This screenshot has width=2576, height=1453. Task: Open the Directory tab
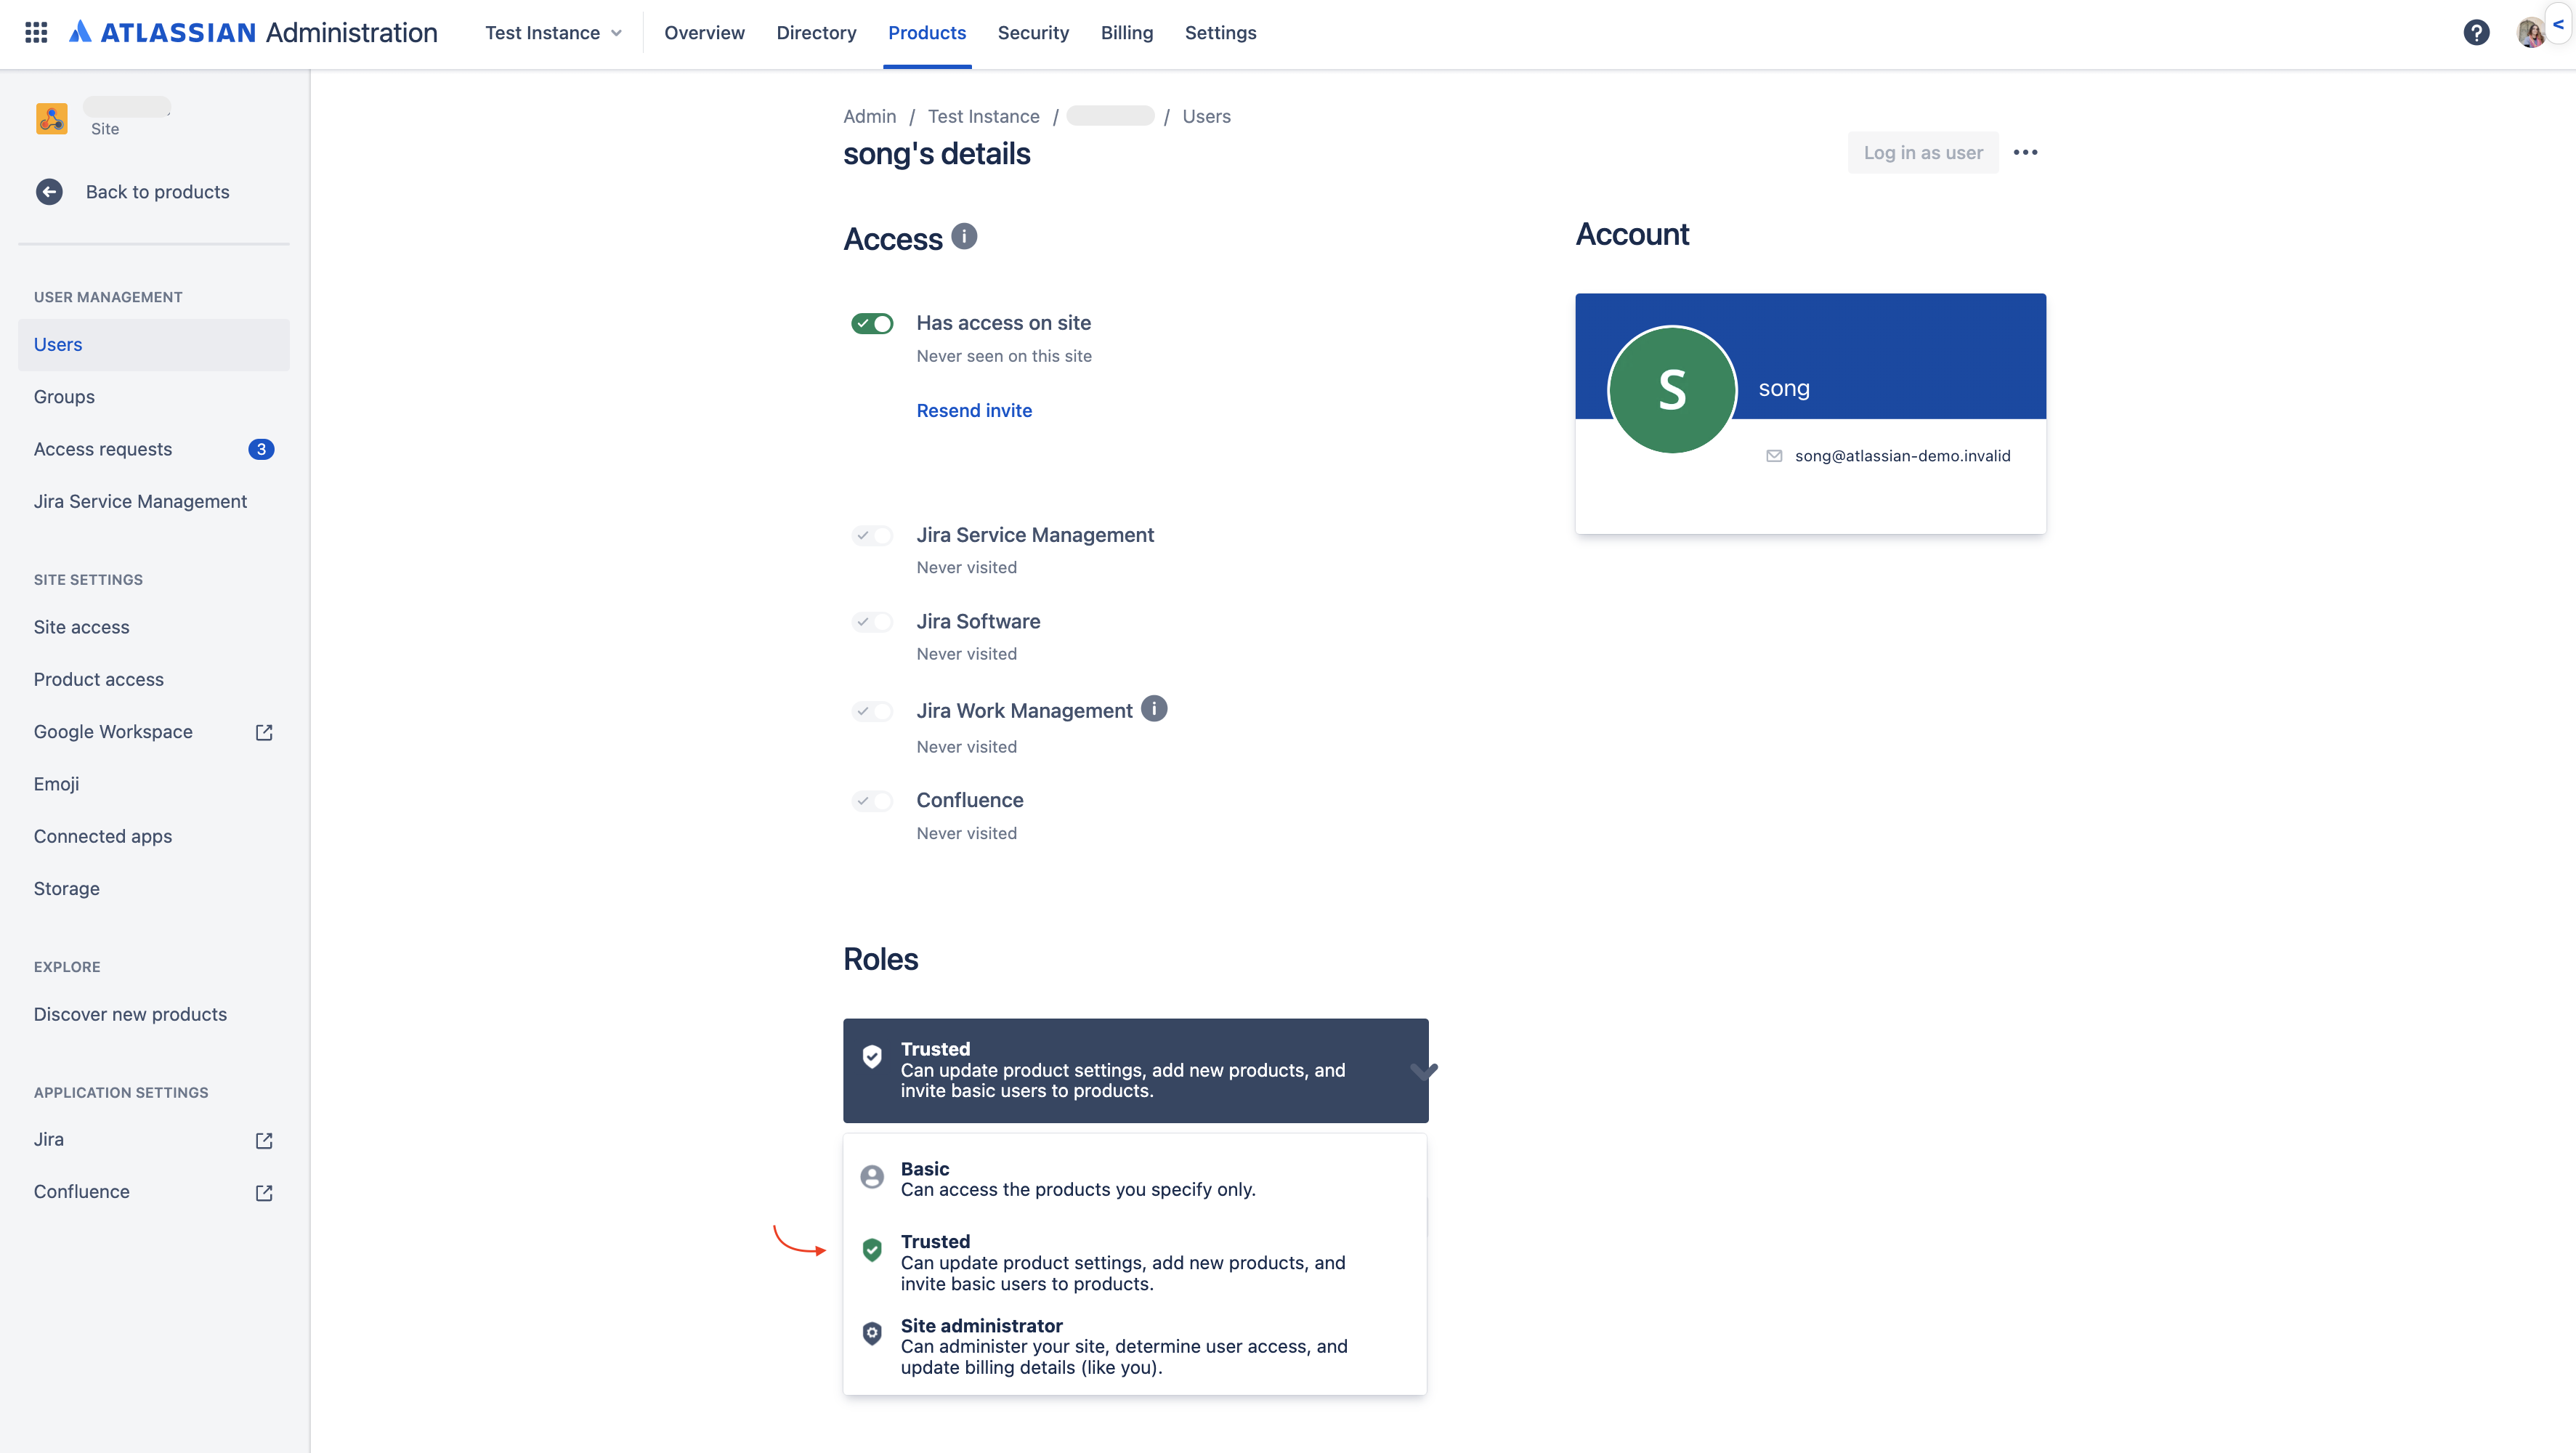tap(816, 33)
